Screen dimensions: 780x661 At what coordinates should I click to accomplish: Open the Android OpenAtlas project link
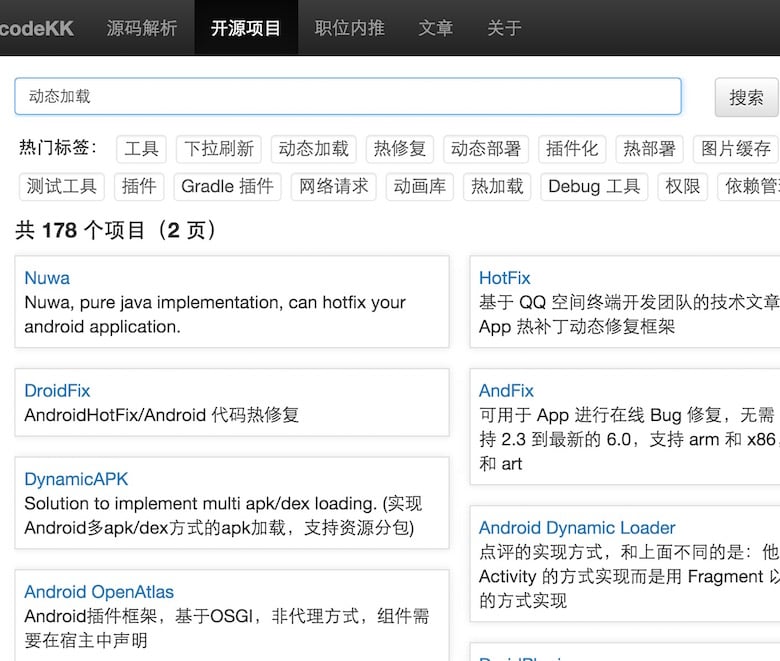pyautogui.click(x=99, y=592)
